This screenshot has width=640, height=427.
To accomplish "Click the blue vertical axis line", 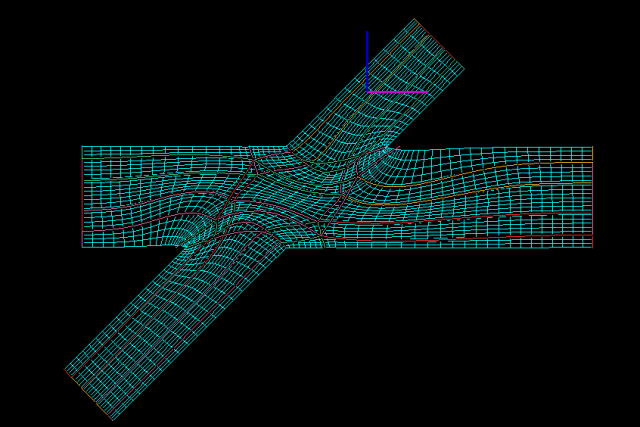I will click(367, 62).
